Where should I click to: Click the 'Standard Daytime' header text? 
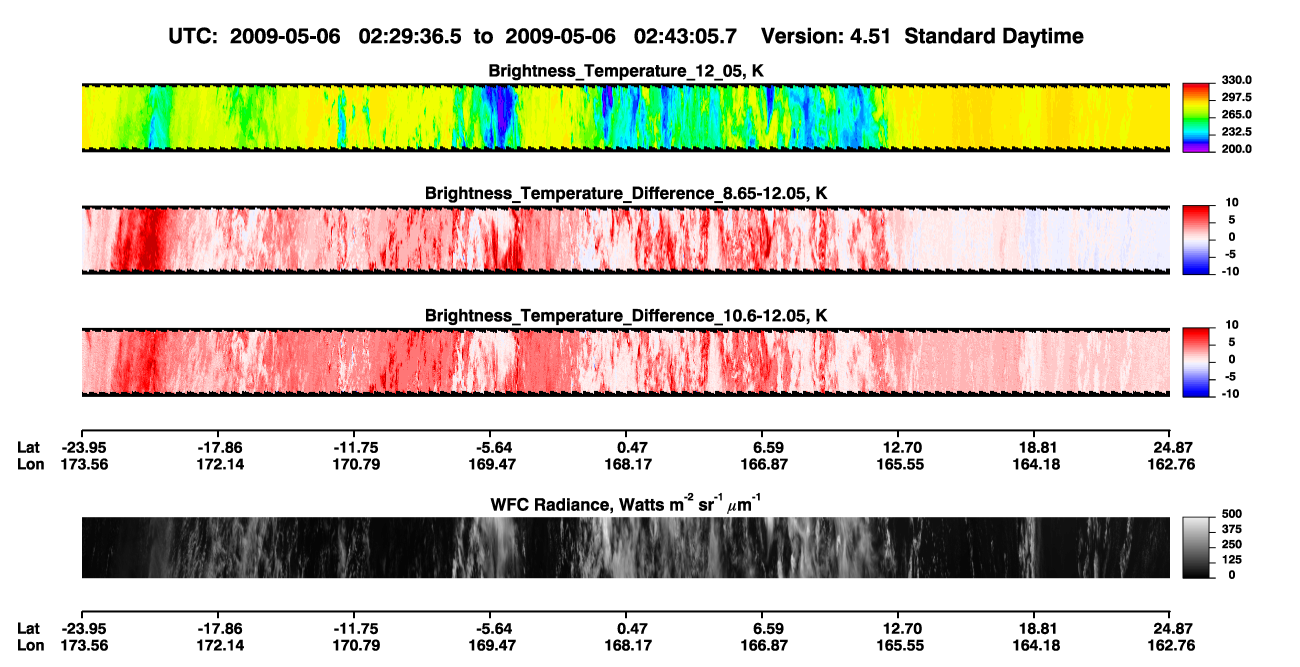[x=993, y=36]
